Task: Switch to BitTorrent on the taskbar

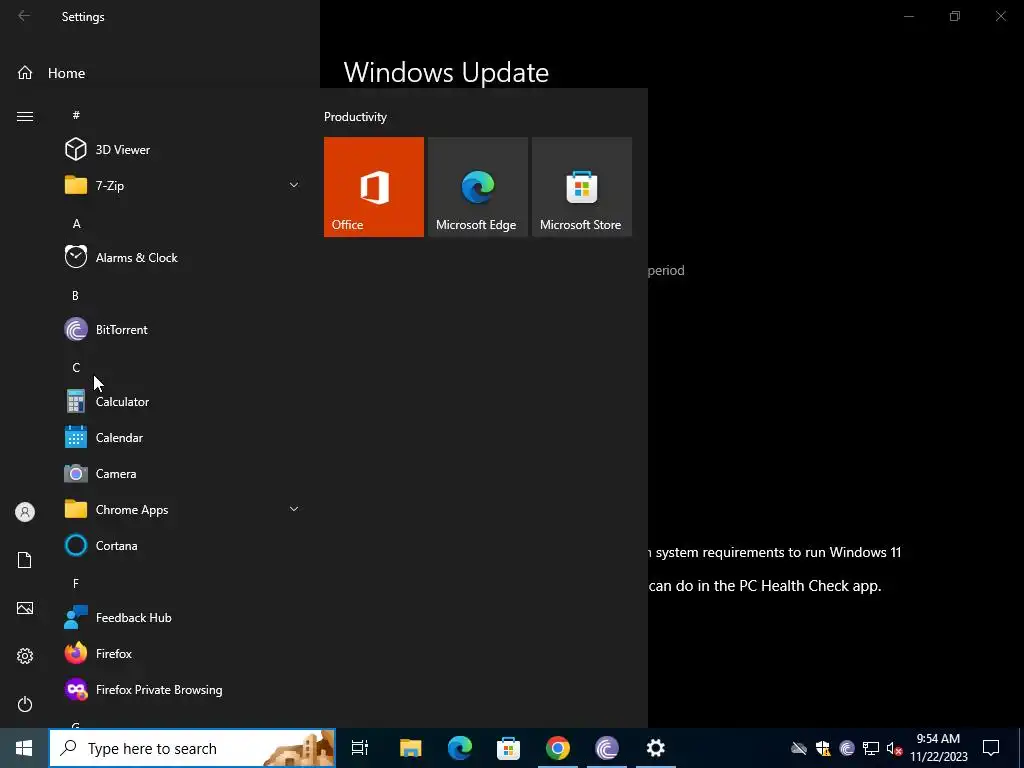Action: [x=607, y=748]
